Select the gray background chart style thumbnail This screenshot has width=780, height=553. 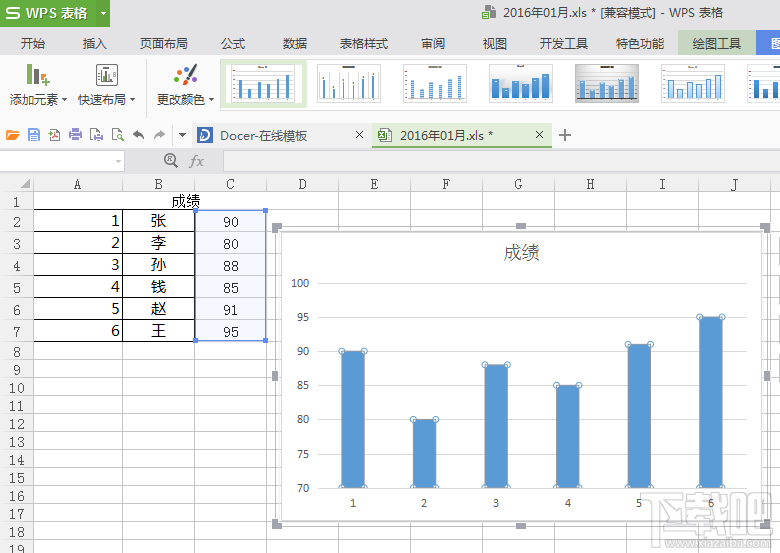606,84
